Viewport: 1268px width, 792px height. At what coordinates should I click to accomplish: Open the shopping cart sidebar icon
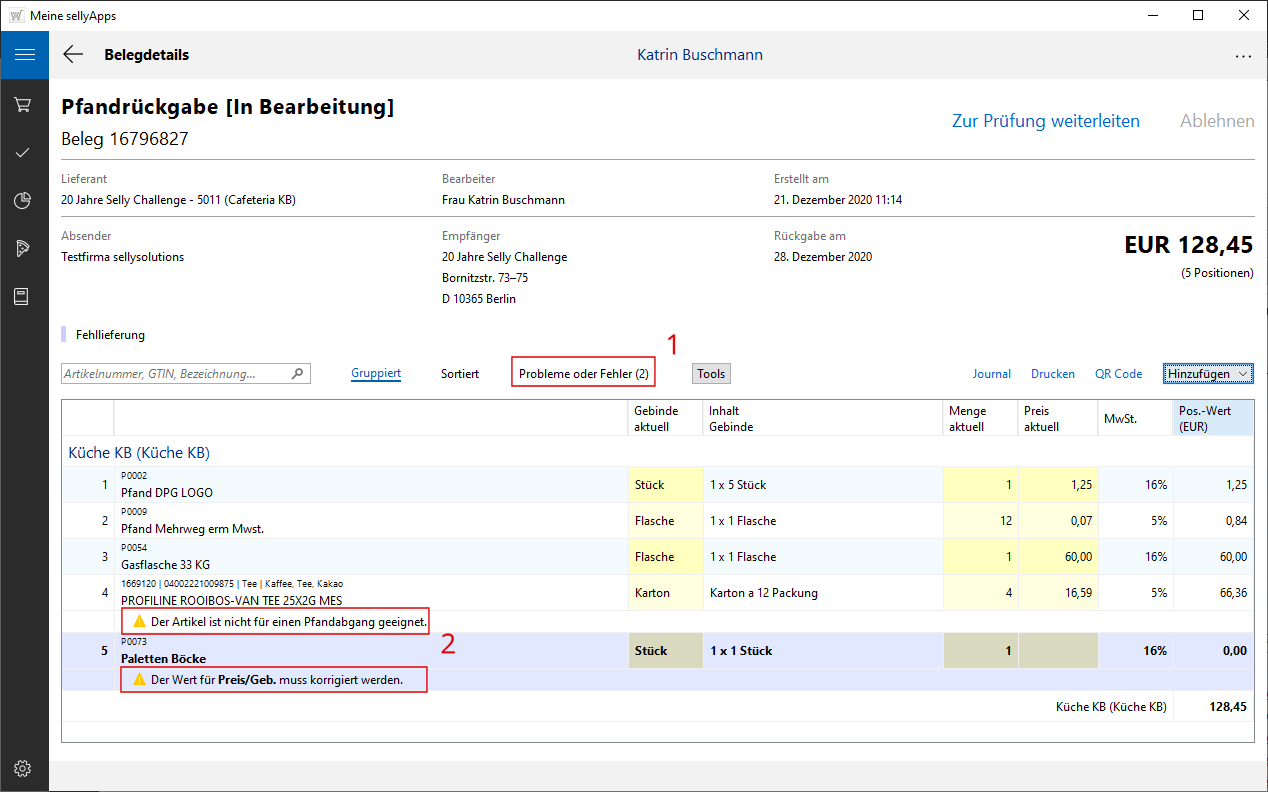(x=24, y=104)
